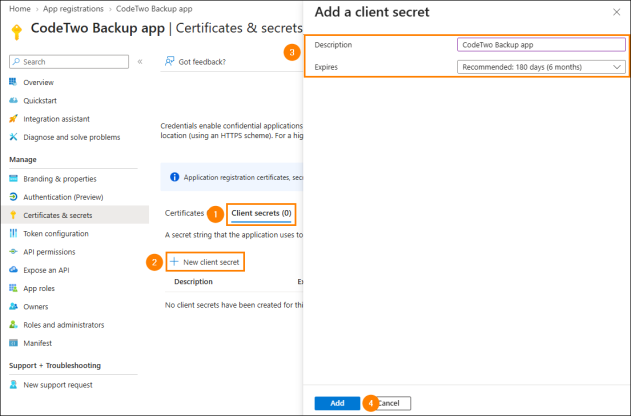Click the Overview grid icon
Image resolution: width=631 pixels, height=416 pixels.
13,82
